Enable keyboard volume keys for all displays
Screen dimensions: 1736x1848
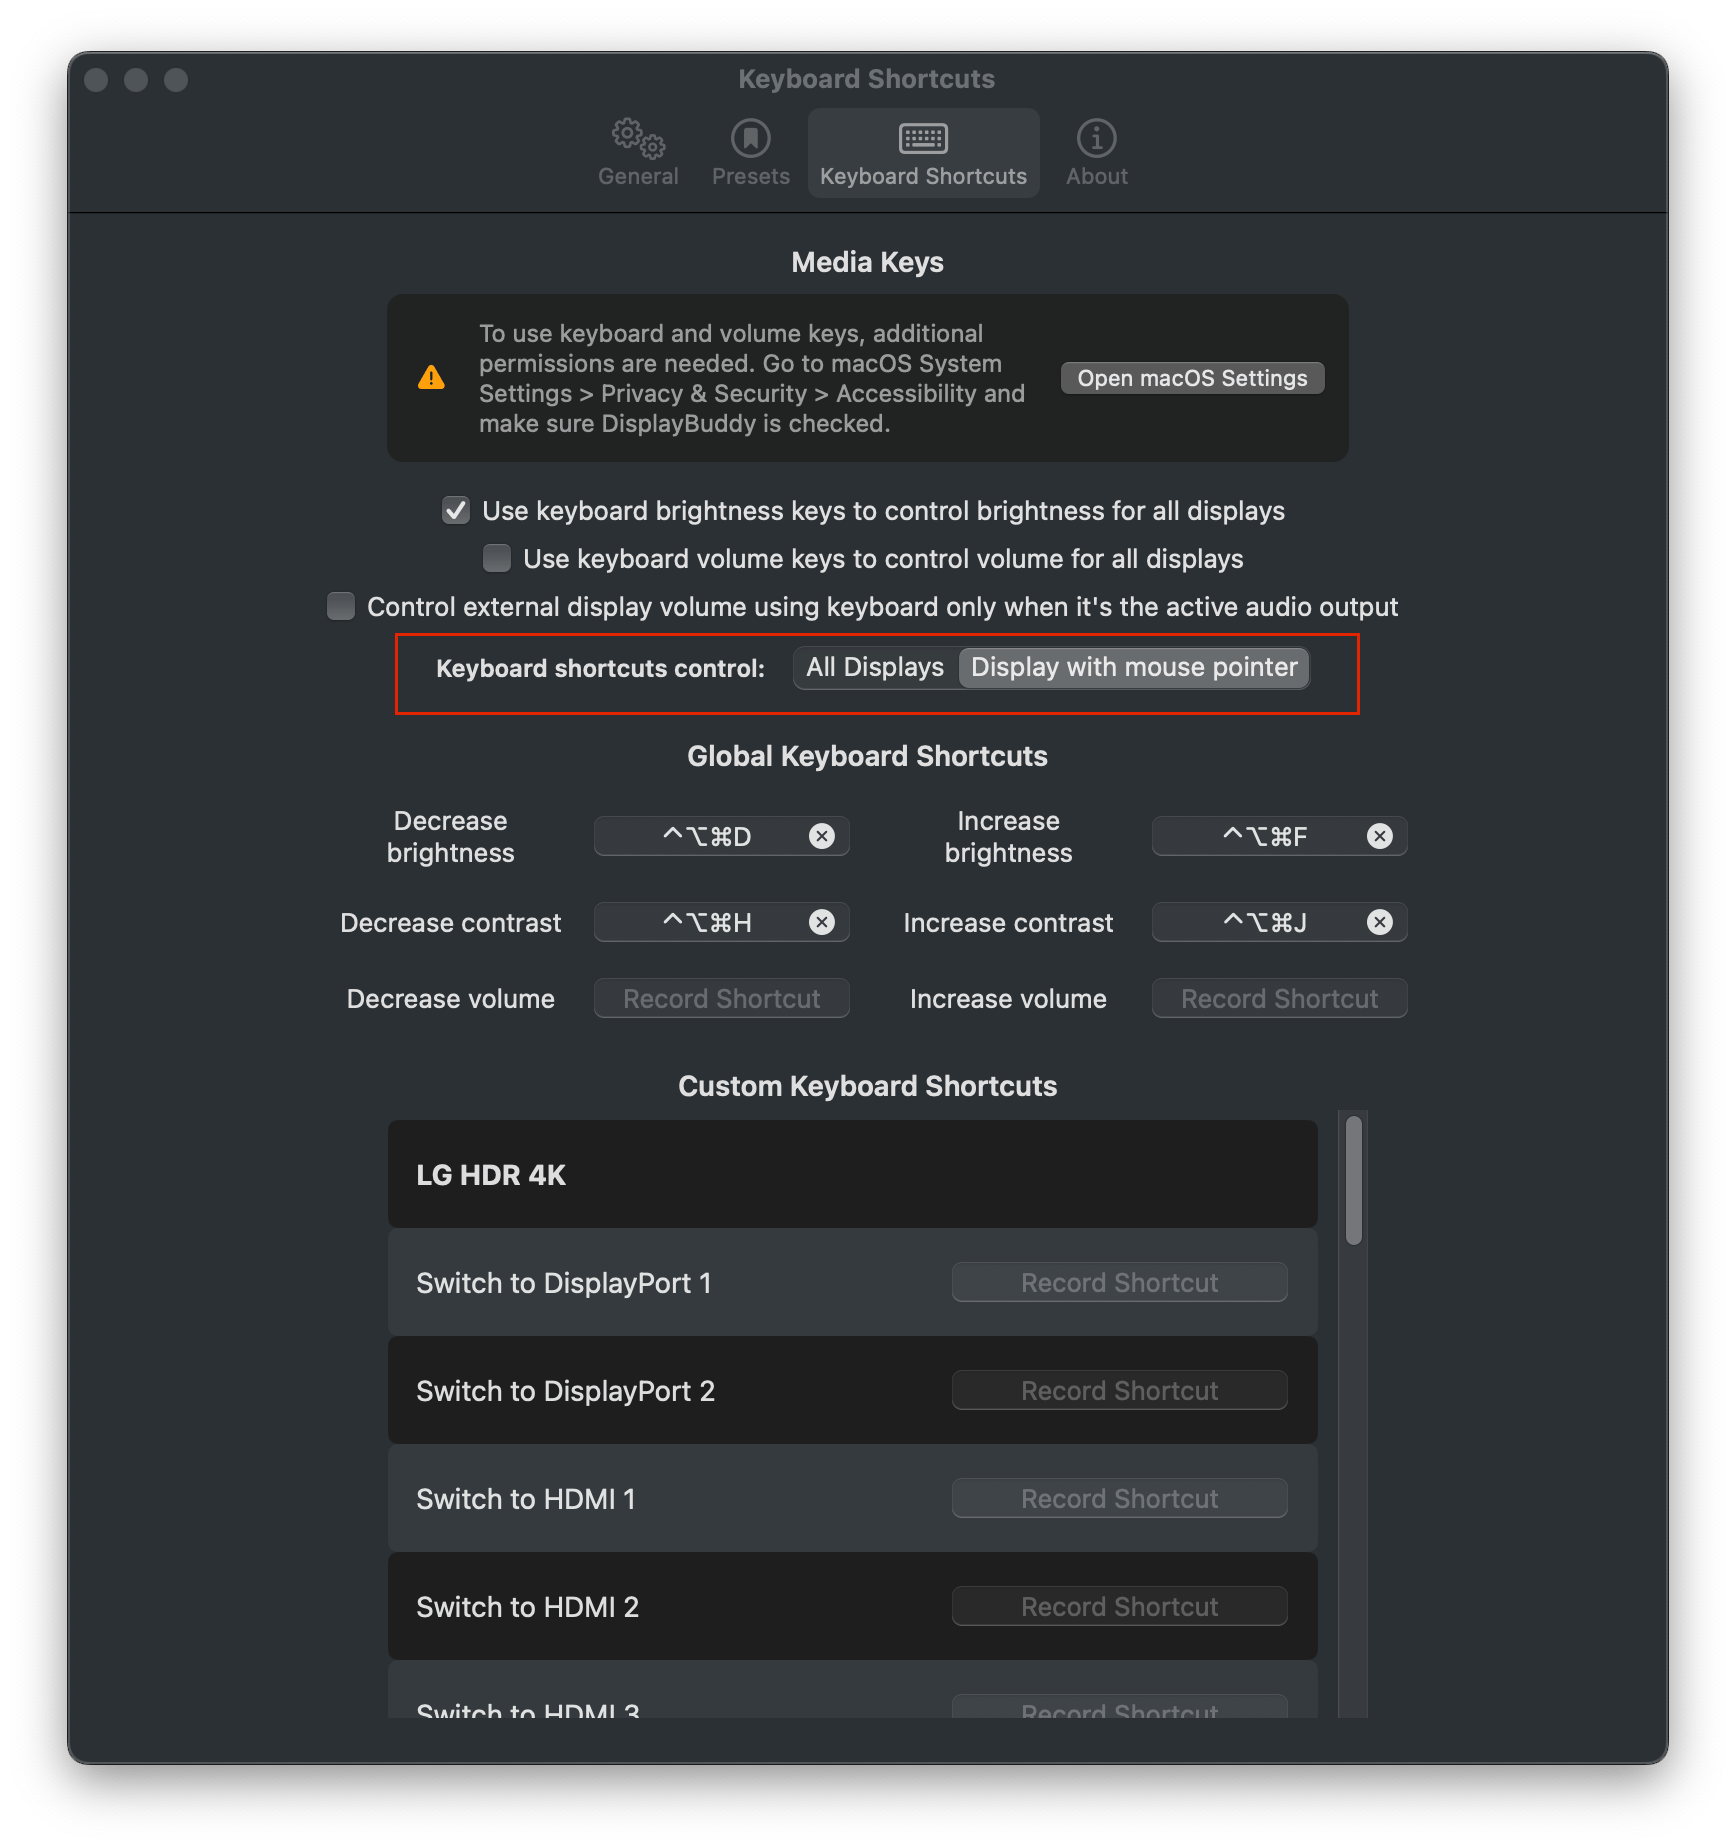tap(497, 558)
